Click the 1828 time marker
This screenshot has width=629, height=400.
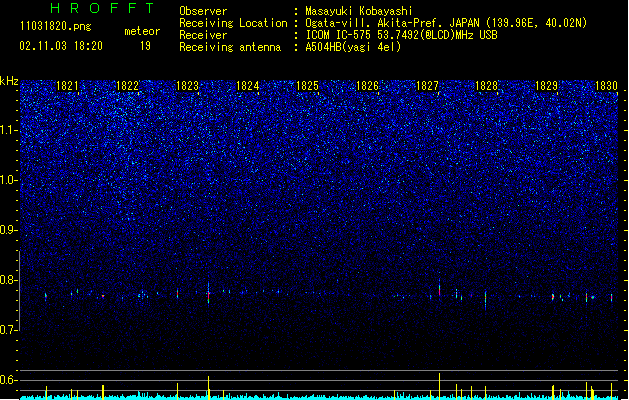click(x=486, y=86)
